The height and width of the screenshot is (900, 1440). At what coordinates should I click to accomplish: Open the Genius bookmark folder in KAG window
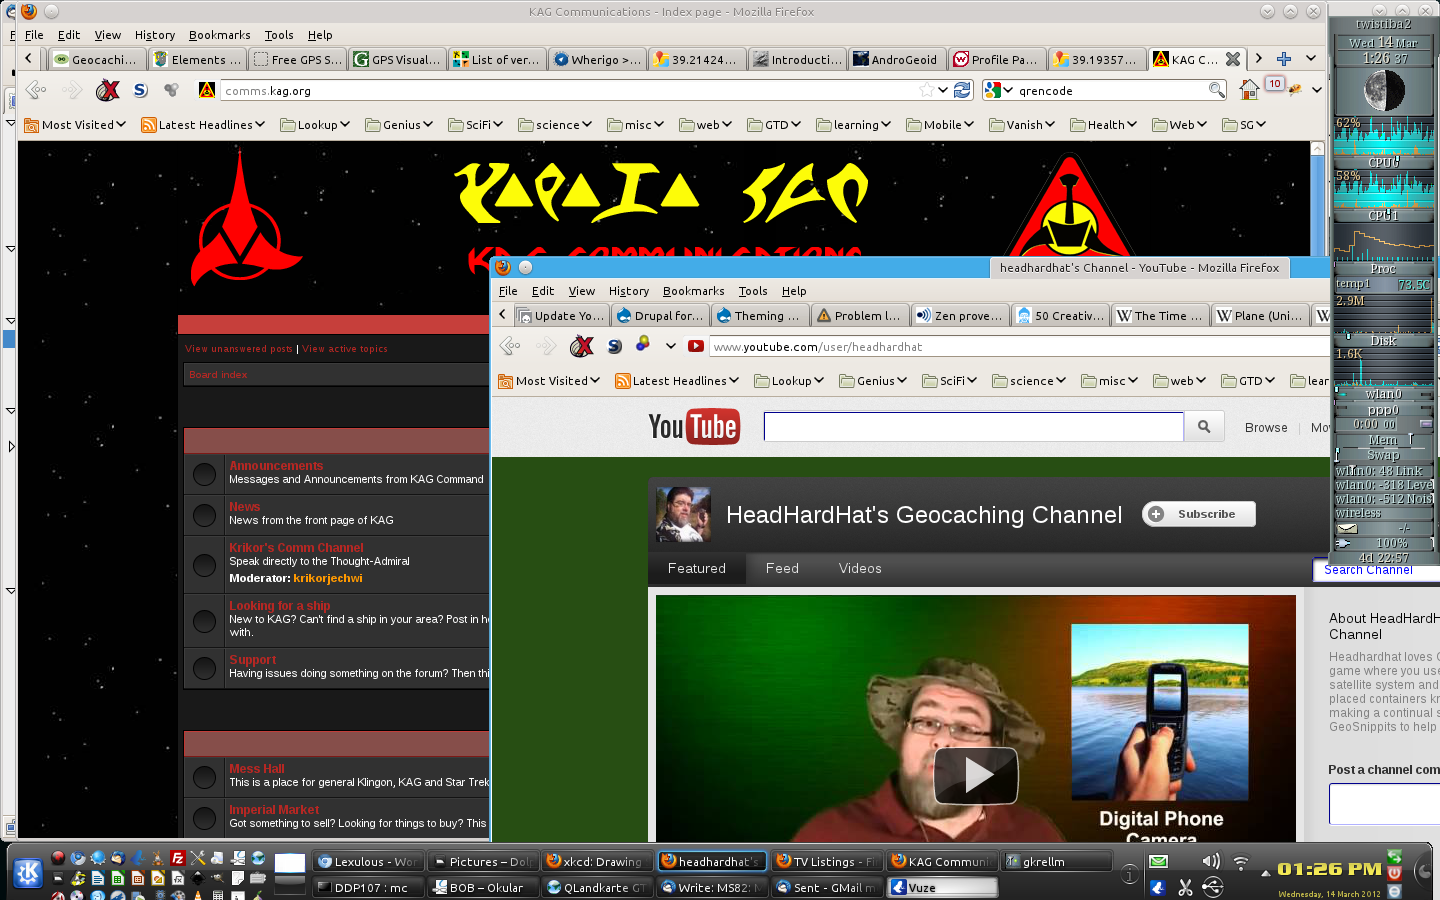(399, 125)
